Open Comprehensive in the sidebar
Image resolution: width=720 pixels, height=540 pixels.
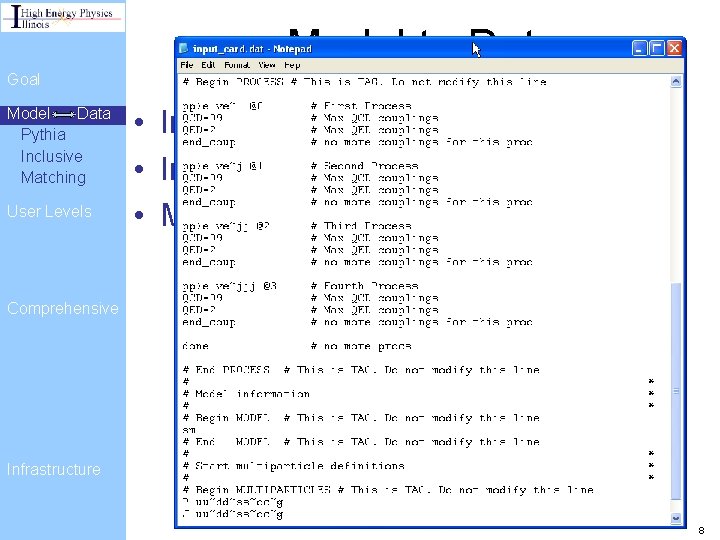coord(62,308)
